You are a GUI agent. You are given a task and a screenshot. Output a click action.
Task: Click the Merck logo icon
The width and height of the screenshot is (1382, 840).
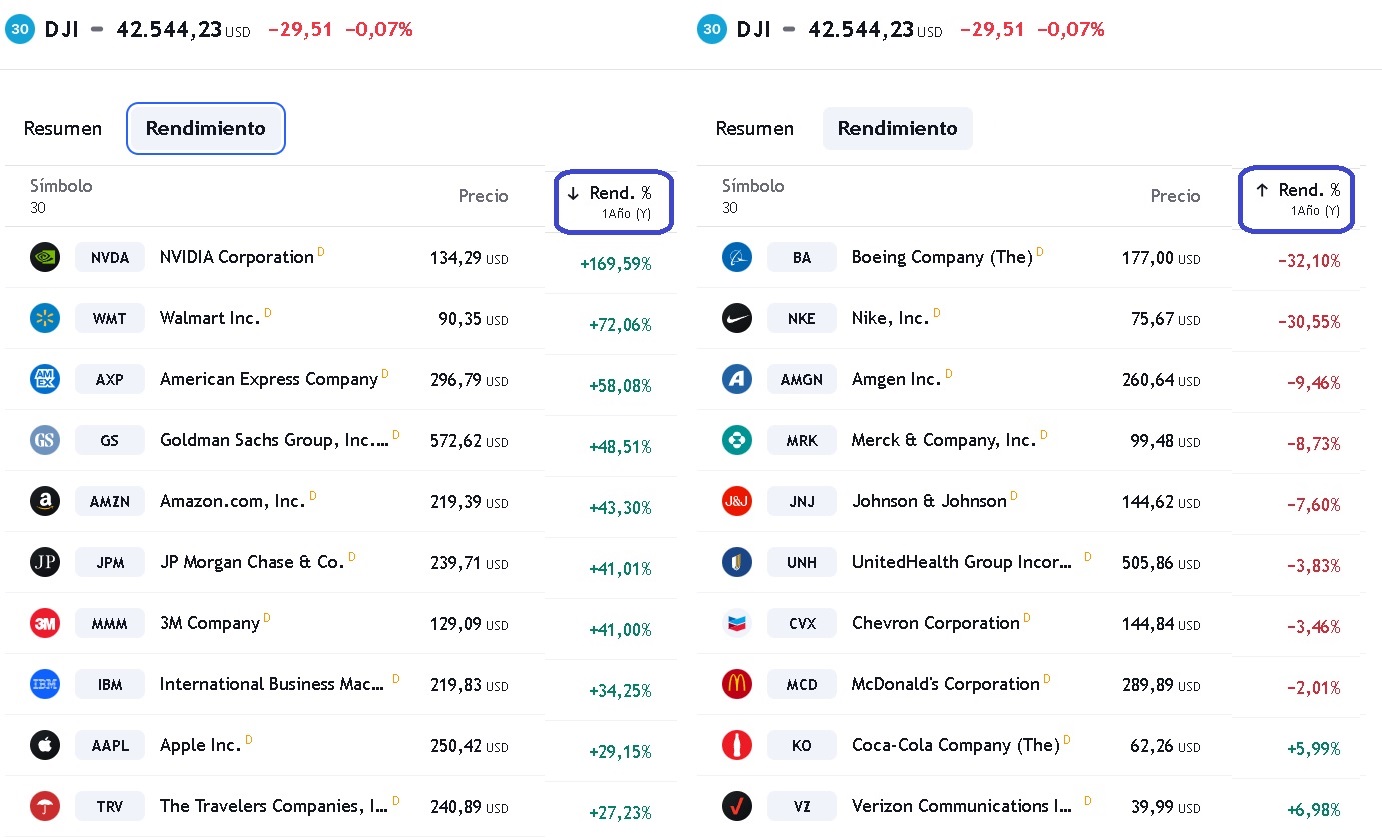click(737, 440)
